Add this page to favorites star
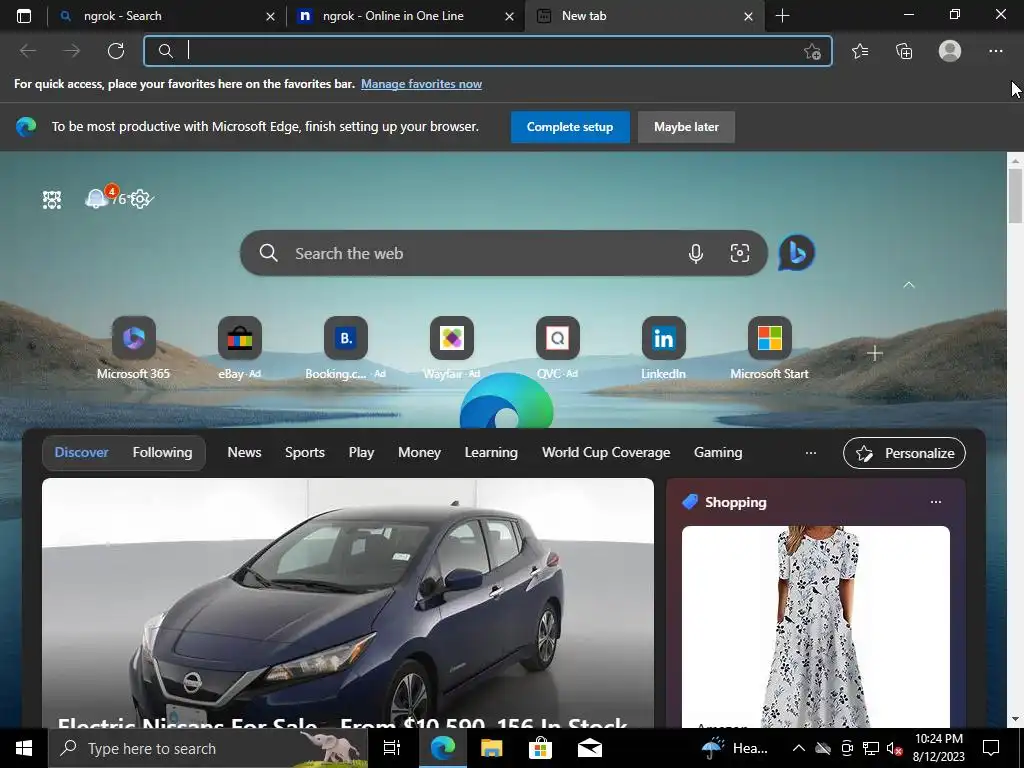Viewport: 1024px width, 768px height. point(812,52)
